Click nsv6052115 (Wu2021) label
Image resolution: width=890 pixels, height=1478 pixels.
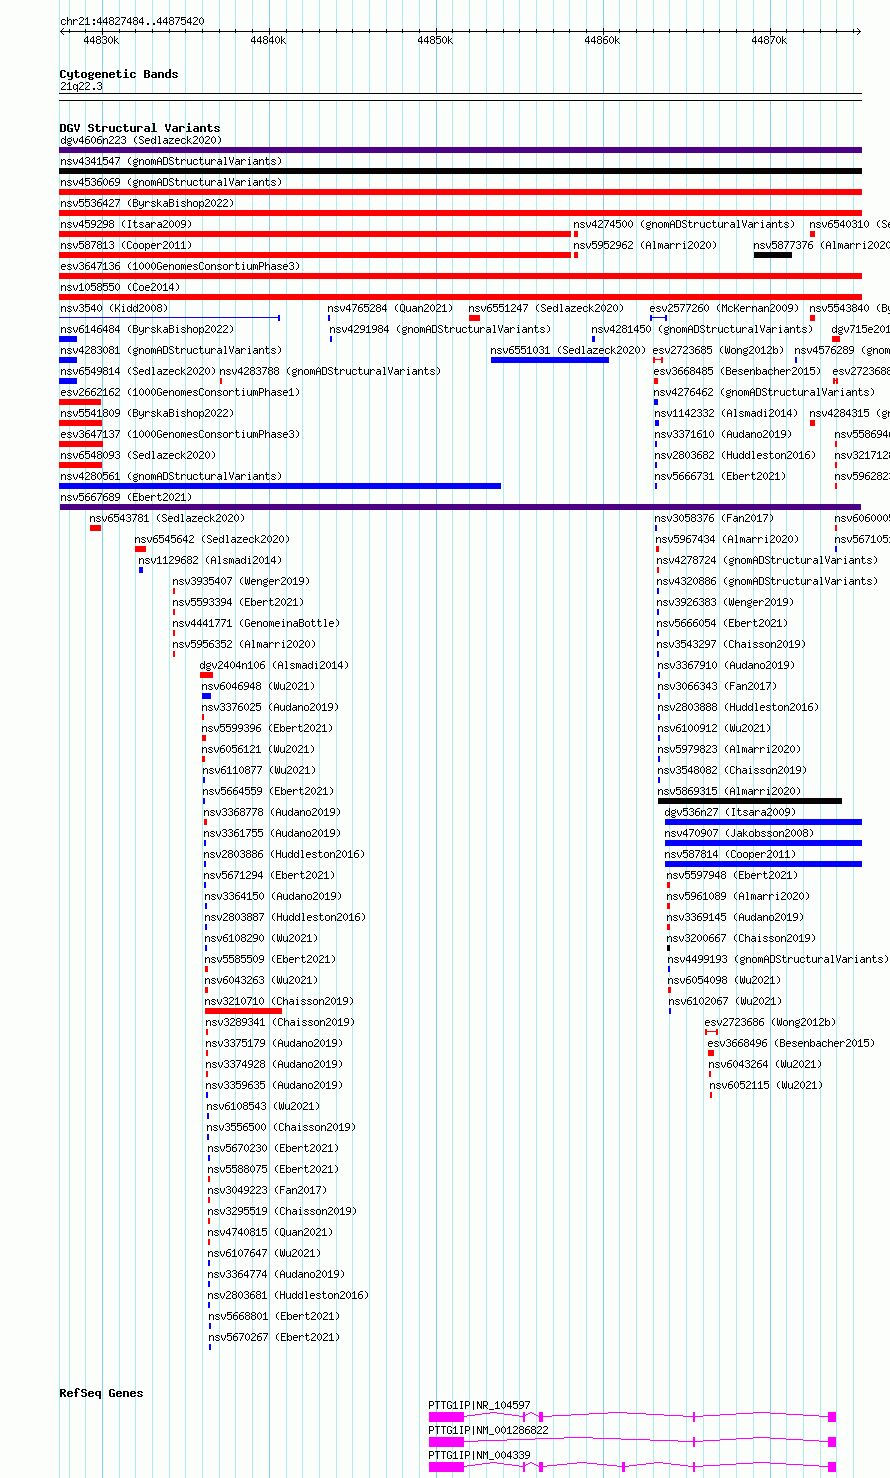766,1085
